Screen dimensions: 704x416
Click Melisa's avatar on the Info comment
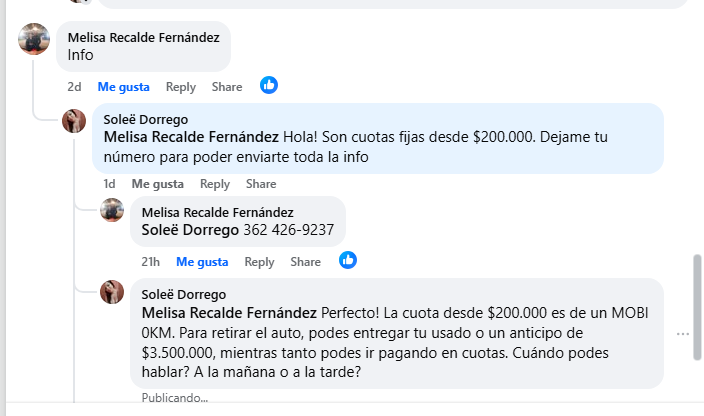point(34,39)
